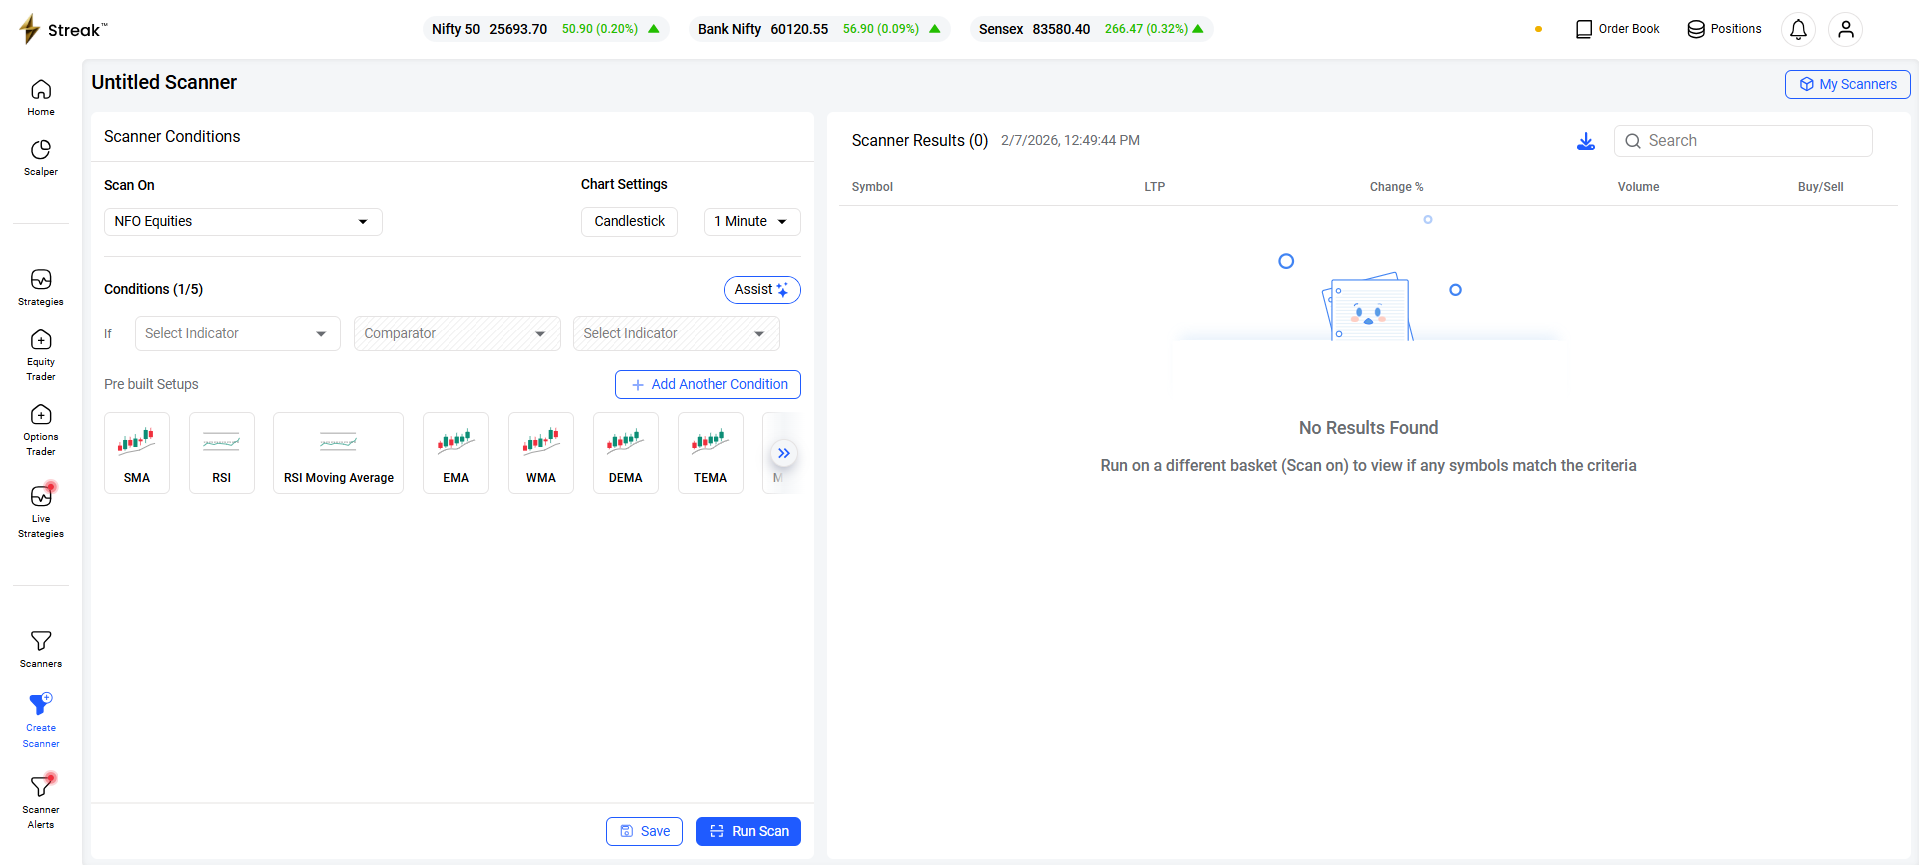Open the notifications bell icon
The width and height of the screenshot is (1919, 865).
(x=1797, y=29)
